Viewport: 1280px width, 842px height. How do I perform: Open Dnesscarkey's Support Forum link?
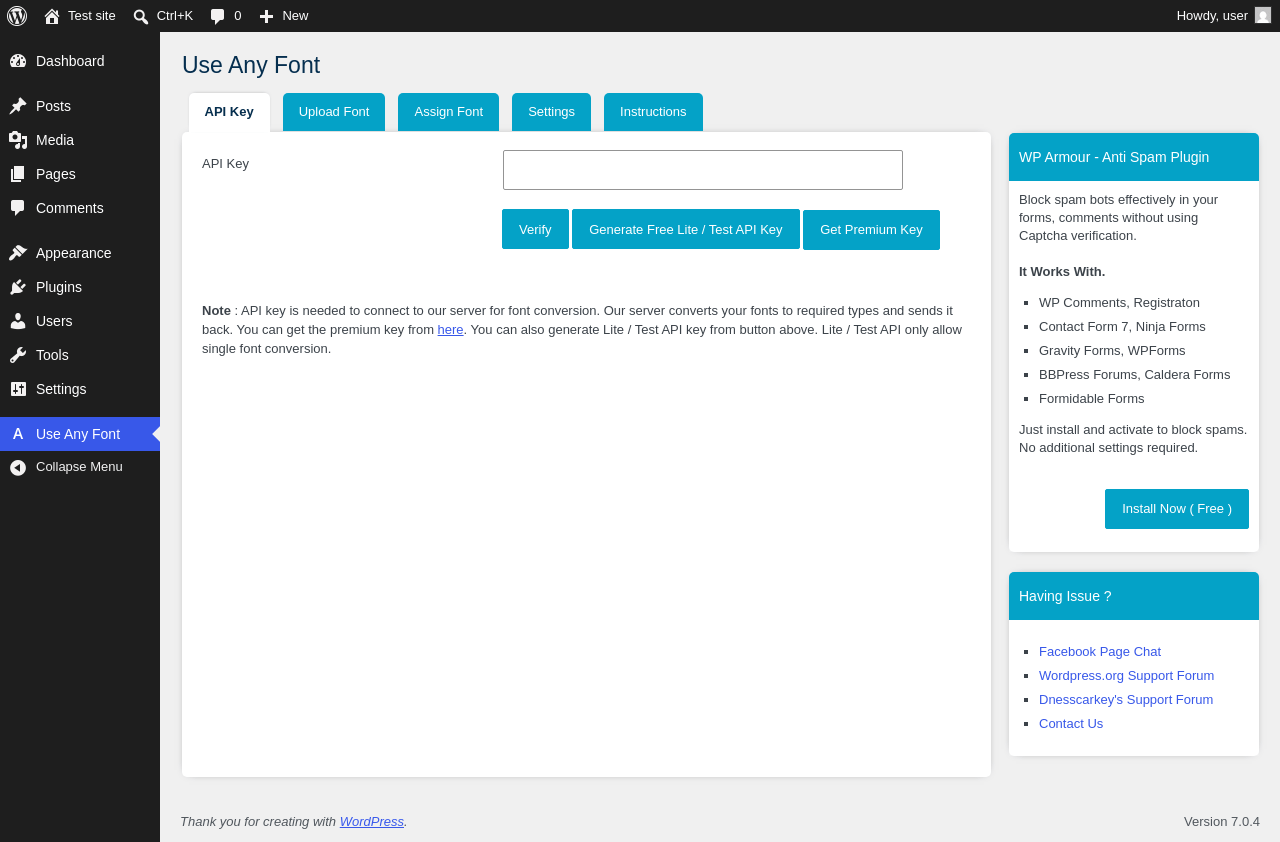click(1126, 700)
